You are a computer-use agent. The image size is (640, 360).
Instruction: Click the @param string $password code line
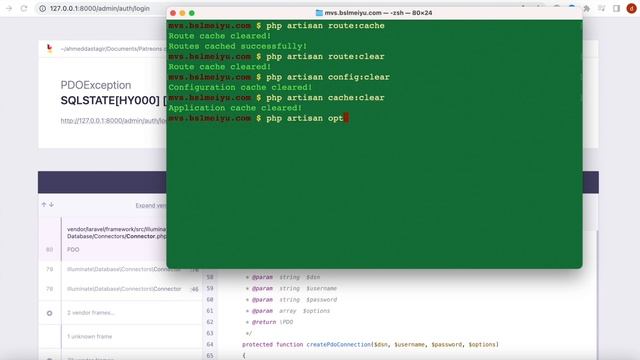pos(291,300)
